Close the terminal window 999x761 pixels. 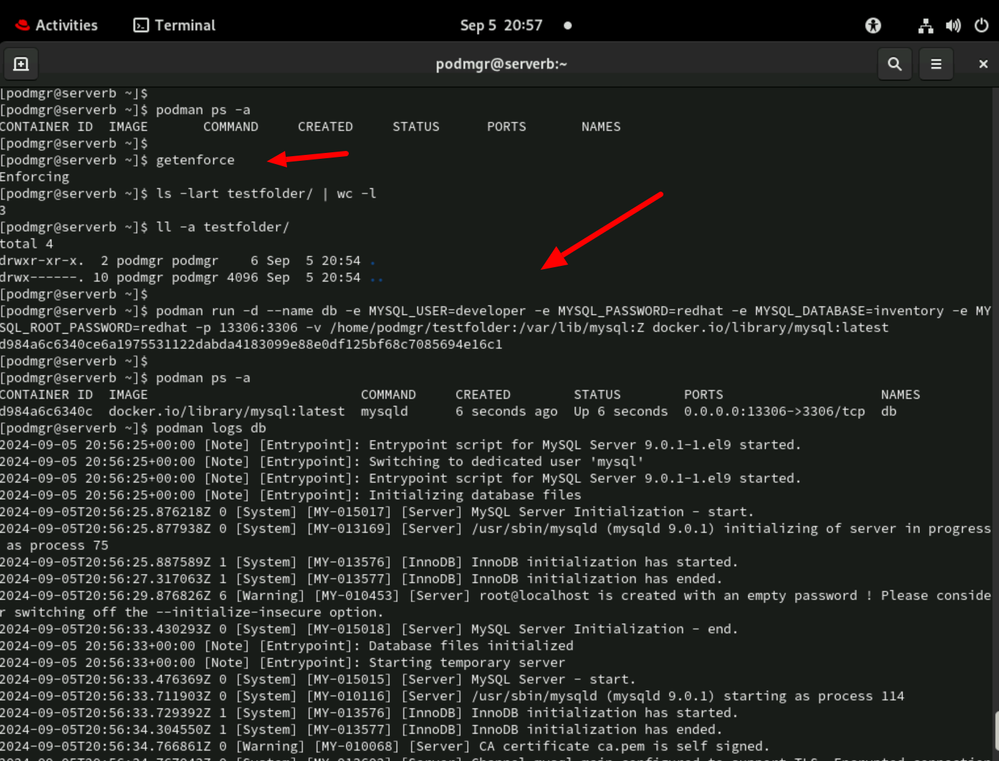(x=982, y=64)
